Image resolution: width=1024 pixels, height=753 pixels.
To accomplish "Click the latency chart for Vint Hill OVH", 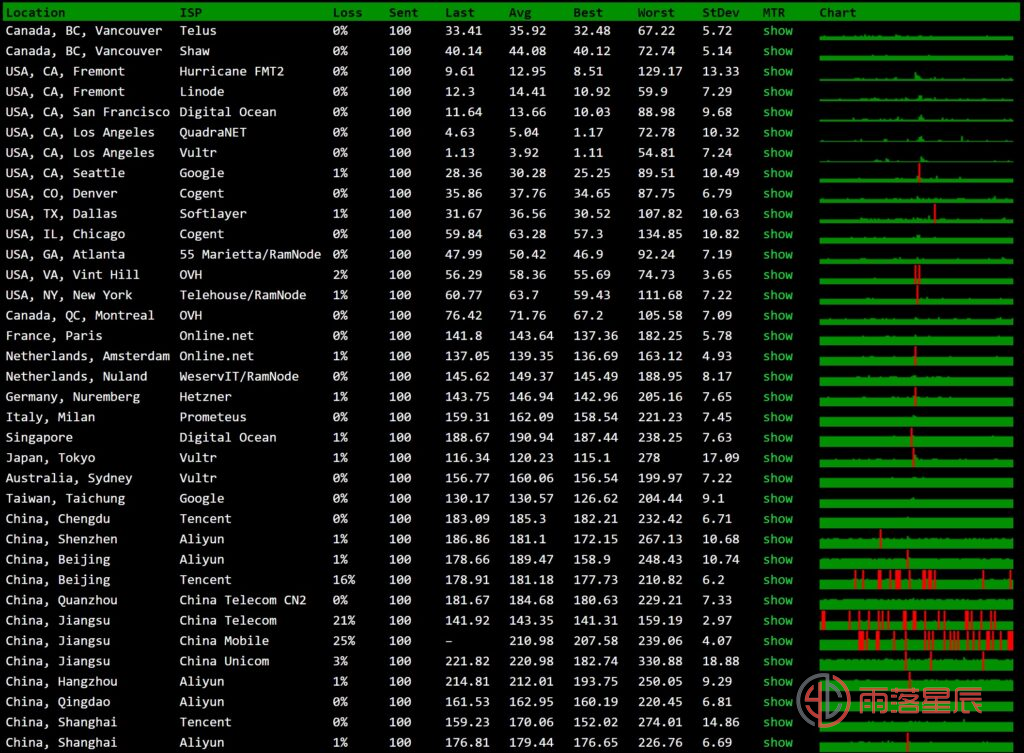I will click(x=916, y=274).
